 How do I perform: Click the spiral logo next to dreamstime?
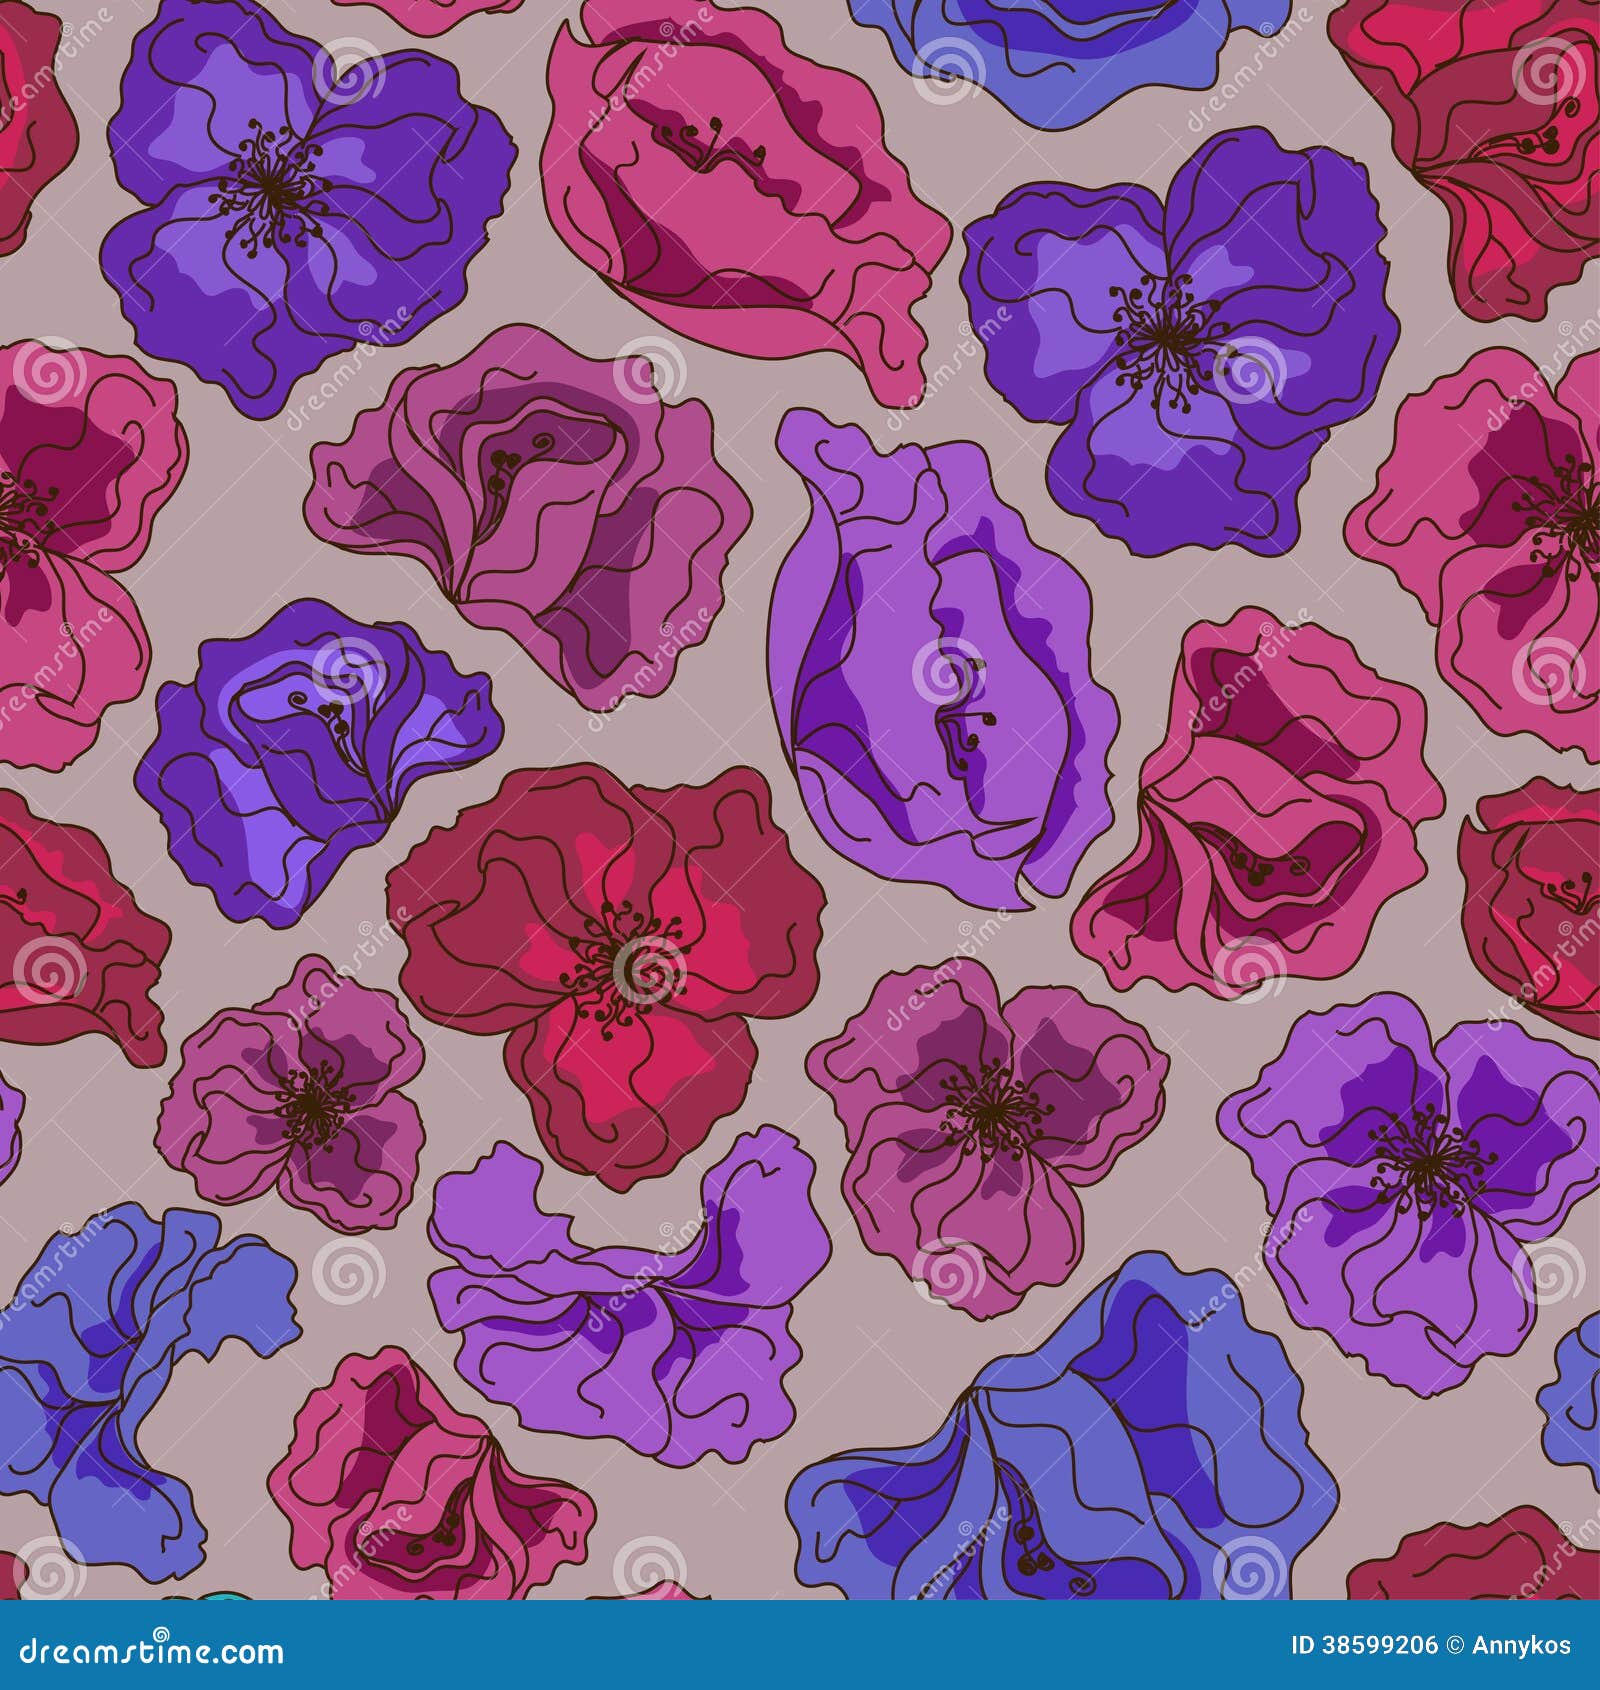tap(161, 1634)
